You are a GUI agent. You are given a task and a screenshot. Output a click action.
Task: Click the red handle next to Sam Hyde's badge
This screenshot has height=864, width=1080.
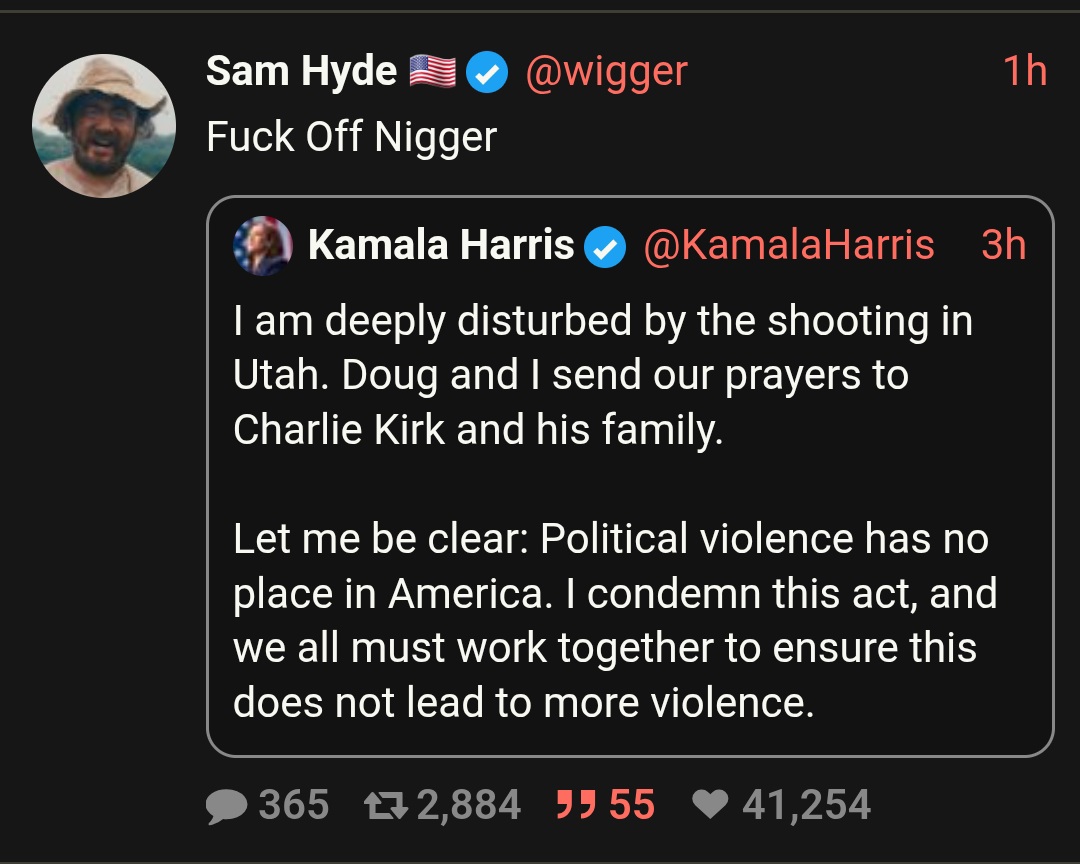point(606,72)
